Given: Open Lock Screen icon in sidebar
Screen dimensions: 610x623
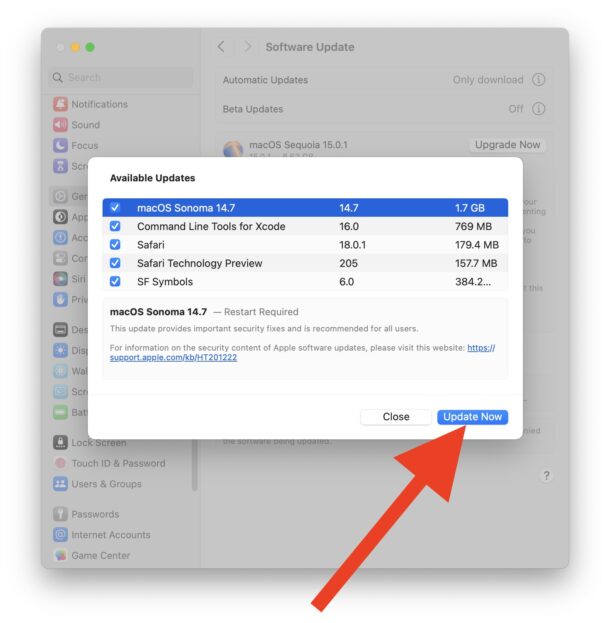Looking at the screenshot, I should click(x=60, y=443).
